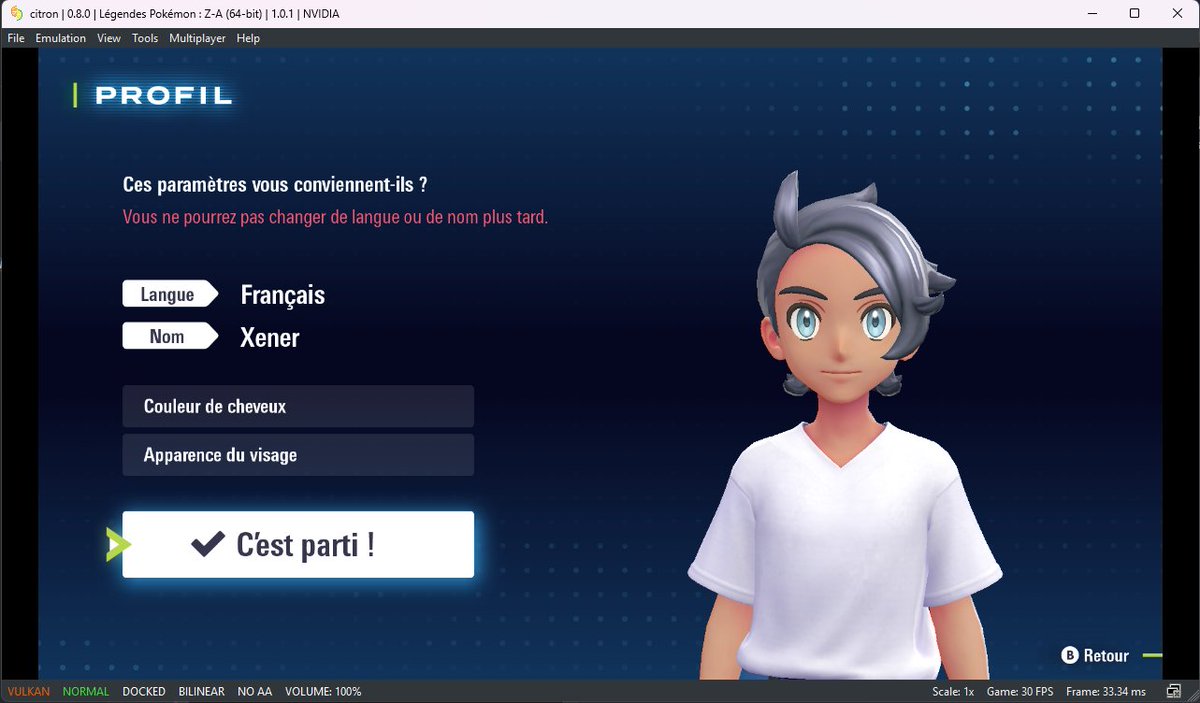
Task: Click the name field showing Xener
Action: pyautogui.click(x=271, y=337)
